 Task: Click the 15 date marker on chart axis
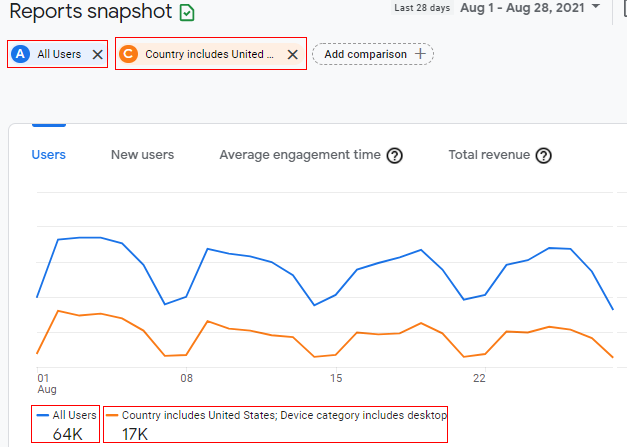coord(336,378)
